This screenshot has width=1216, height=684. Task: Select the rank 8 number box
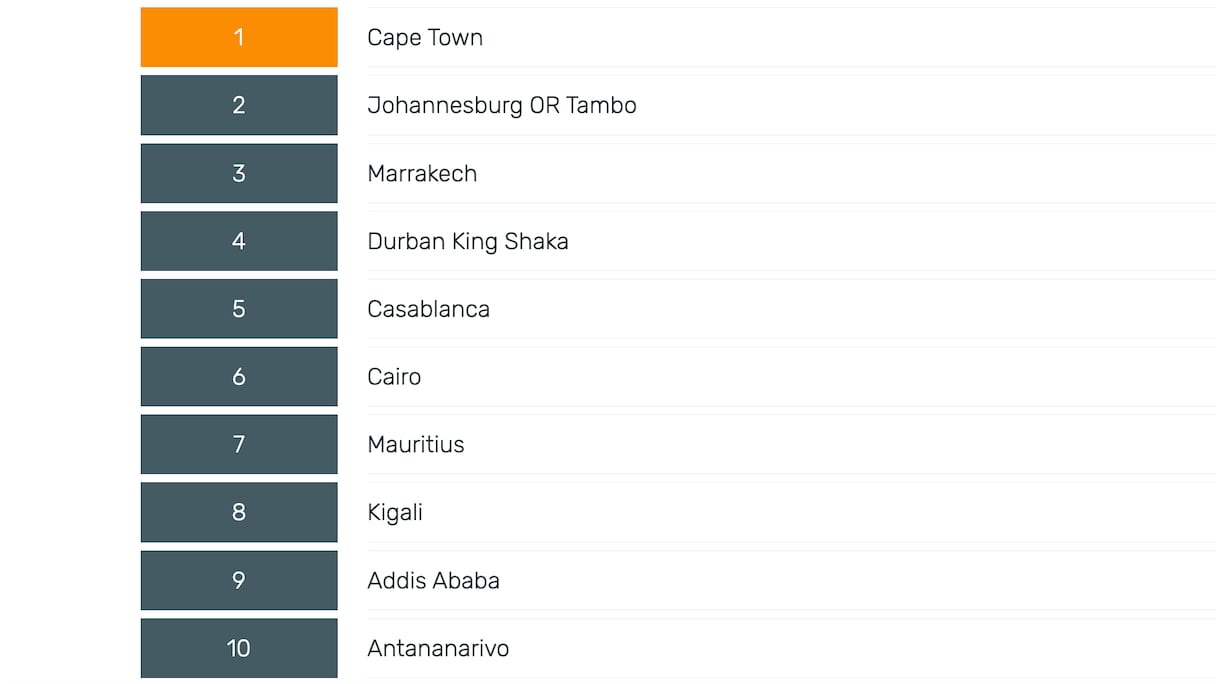click(239, 512)
